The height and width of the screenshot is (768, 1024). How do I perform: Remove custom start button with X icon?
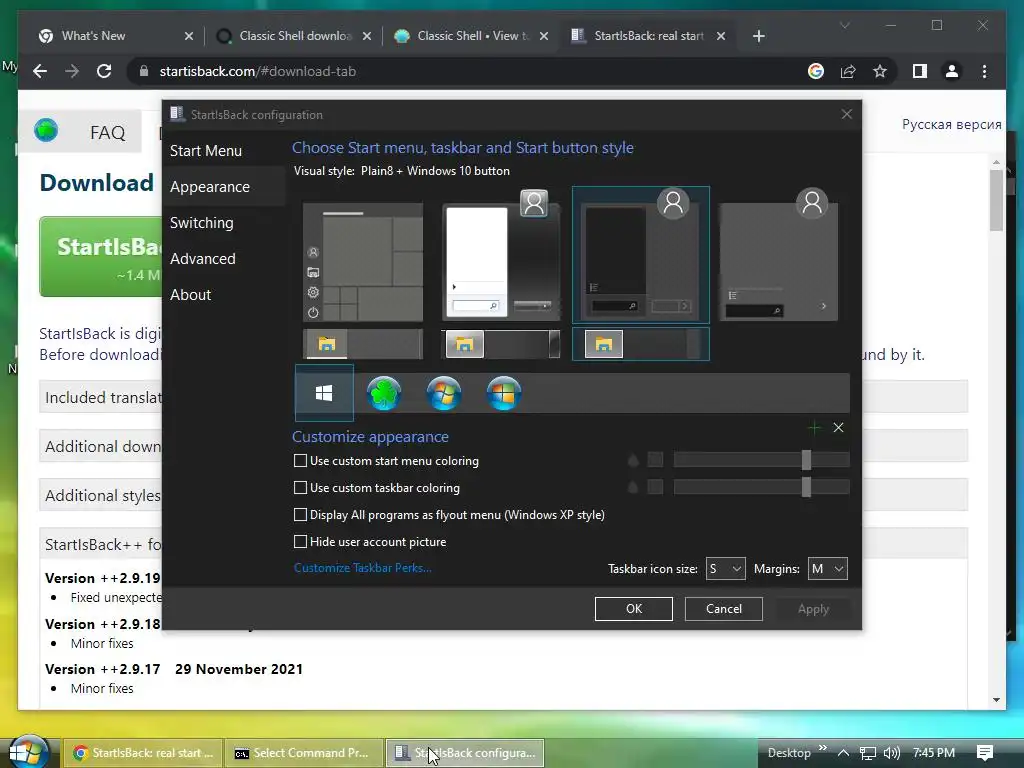click(x=839, y=428)
